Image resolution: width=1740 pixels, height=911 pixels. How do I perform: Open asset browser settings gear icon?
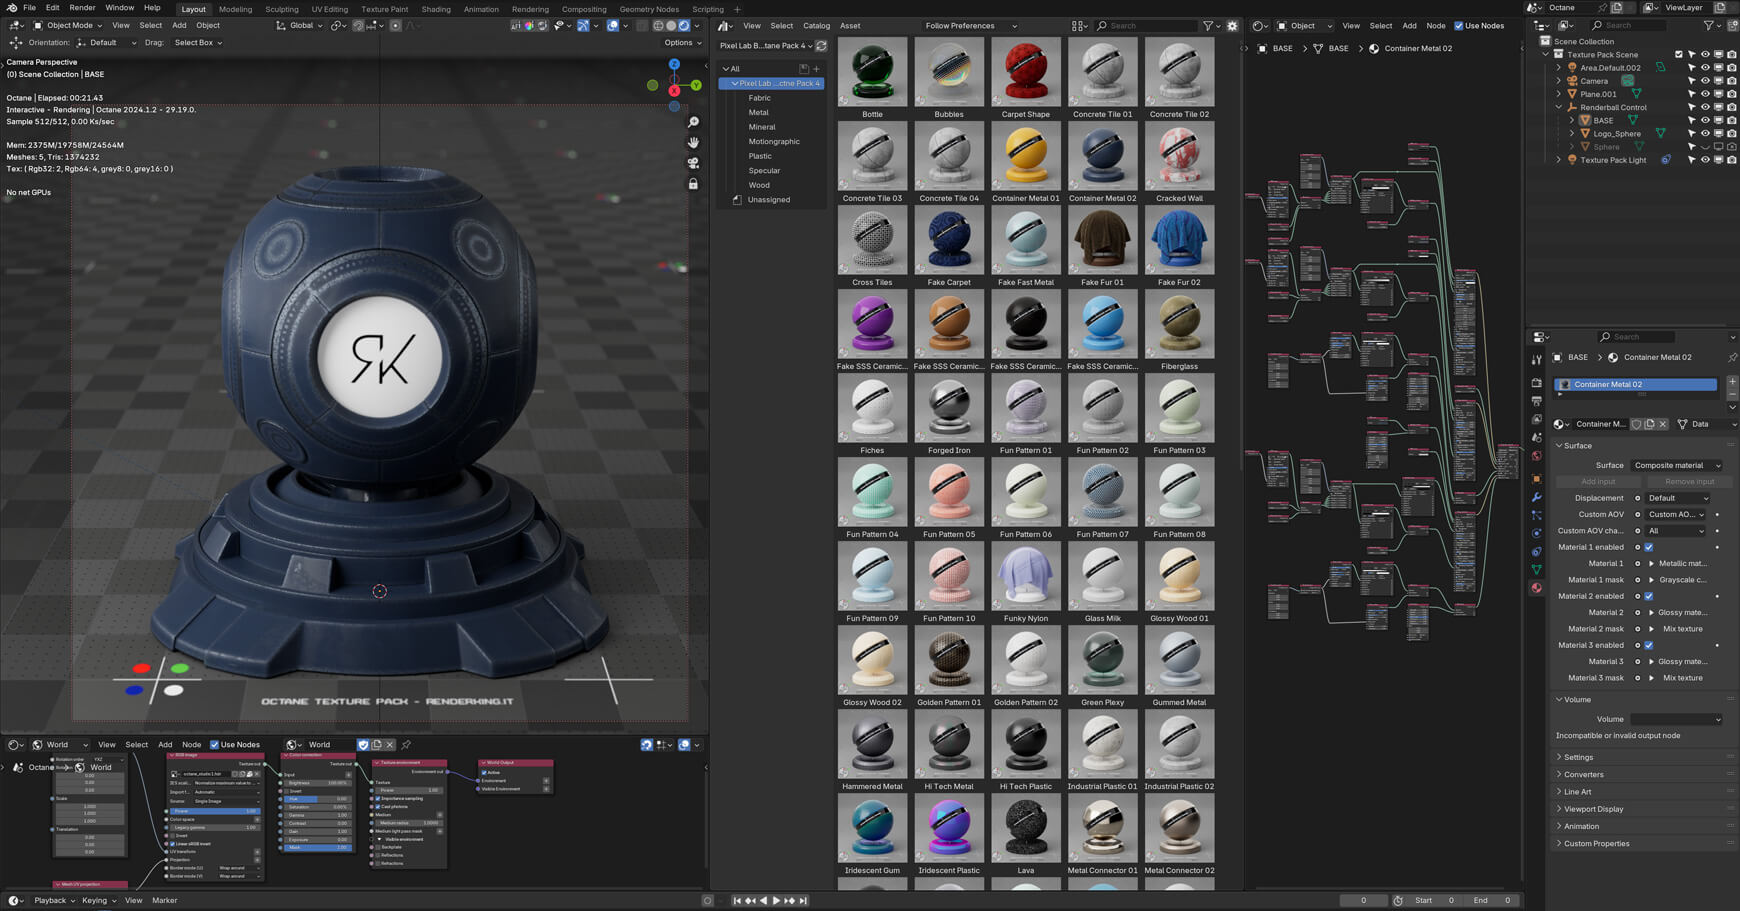(x=1232, y=26)
